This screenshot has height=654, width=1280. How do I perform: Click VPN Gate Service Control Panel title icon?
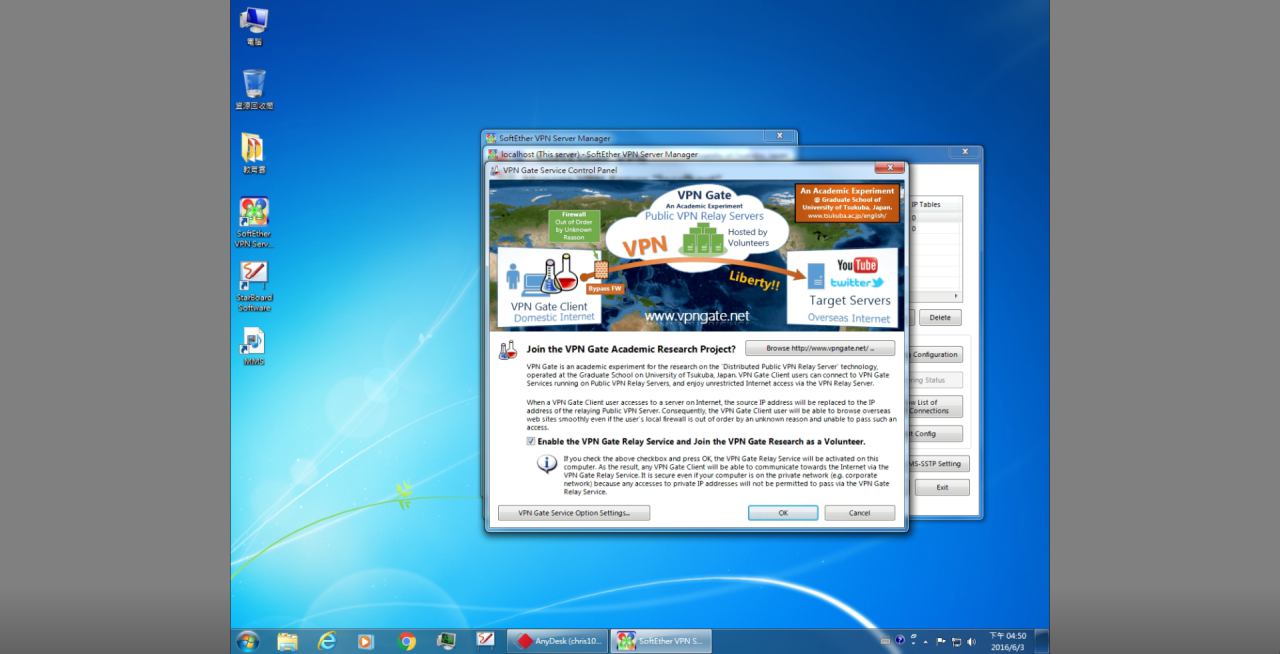pyautogui.click(x=495, y=171)
